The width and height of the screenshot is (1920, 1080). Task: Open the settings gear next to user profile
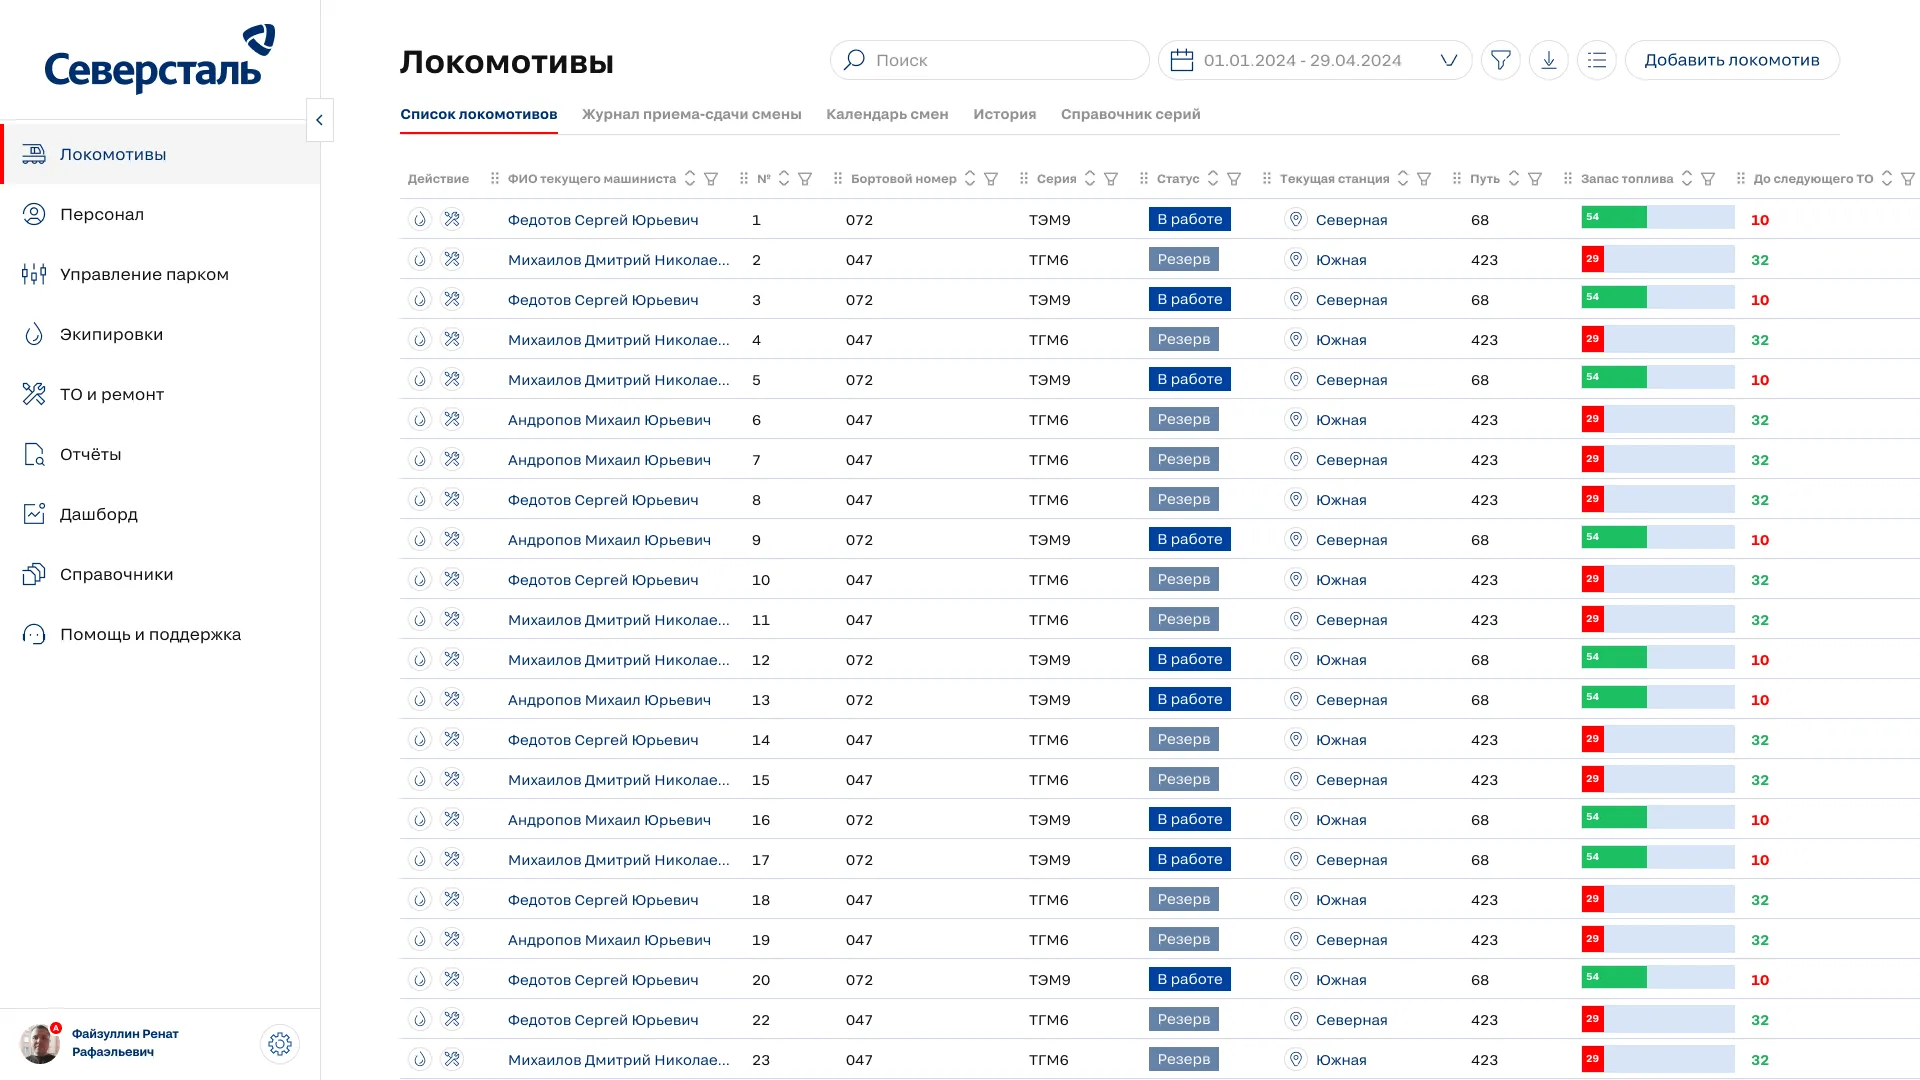click(280, 1044)
